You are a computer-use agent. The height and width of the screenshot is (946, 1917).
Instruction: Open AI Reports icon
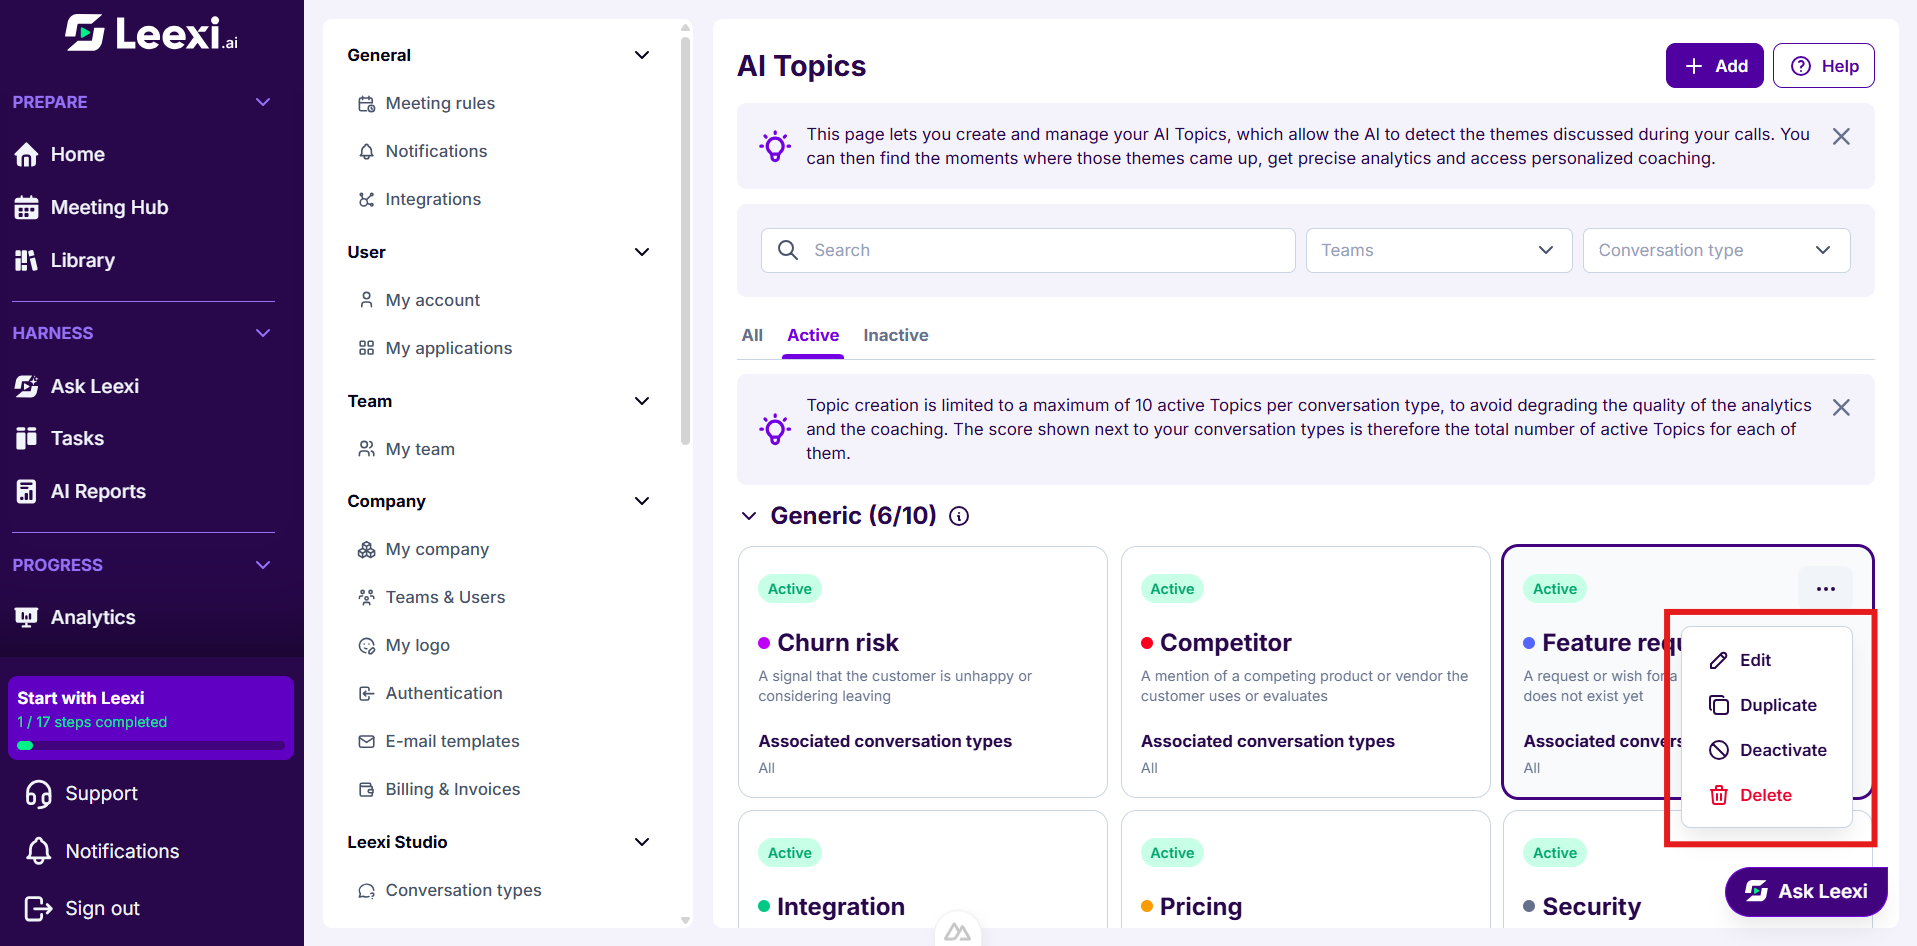pyautogui.click(x=26, y=491)
